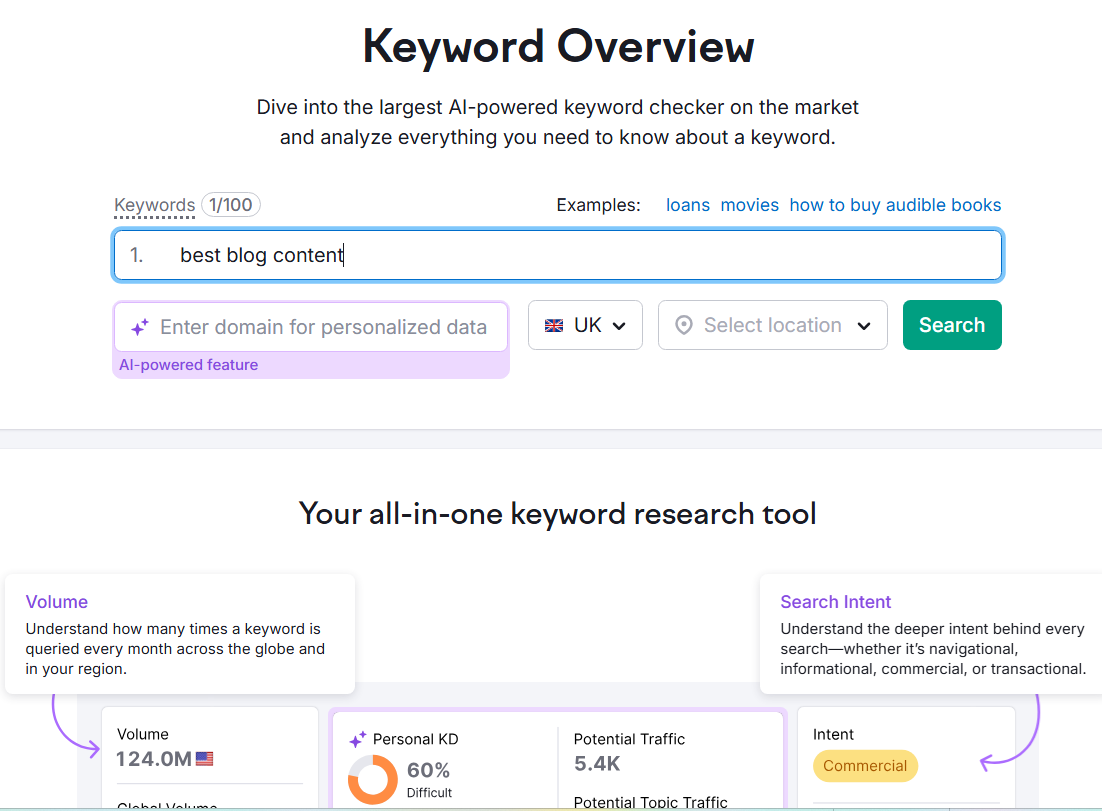Viewport: 1102px width, 811px height.
Task: Click the orange 60% difficulty donut chart
Action: click(372, 780)
